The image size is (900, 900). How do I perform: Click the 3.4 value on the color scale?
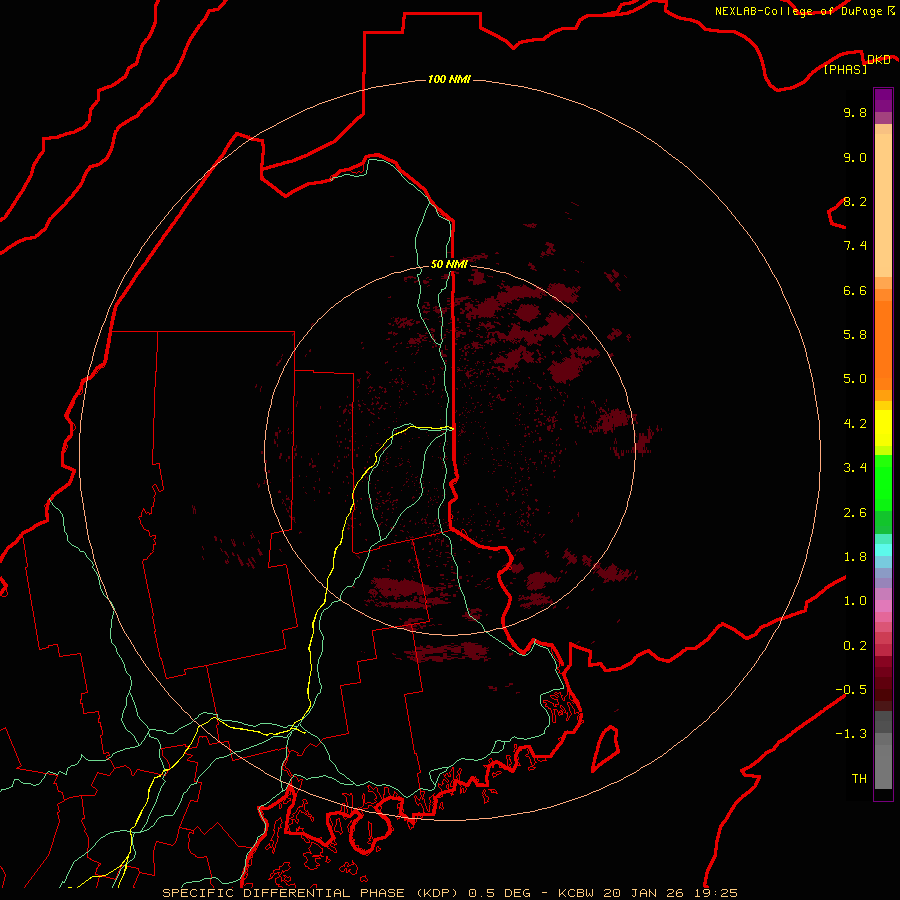tap(855, 468)
